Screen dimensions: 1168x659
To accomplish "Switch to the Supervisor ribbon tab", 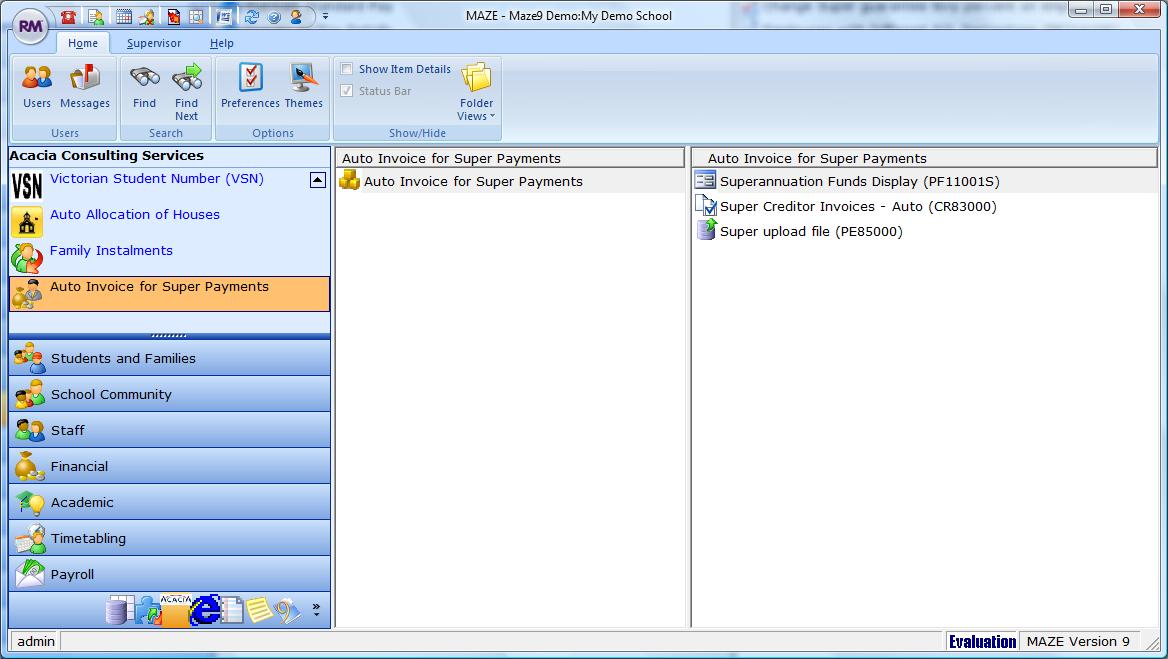I will coord(153,43).
